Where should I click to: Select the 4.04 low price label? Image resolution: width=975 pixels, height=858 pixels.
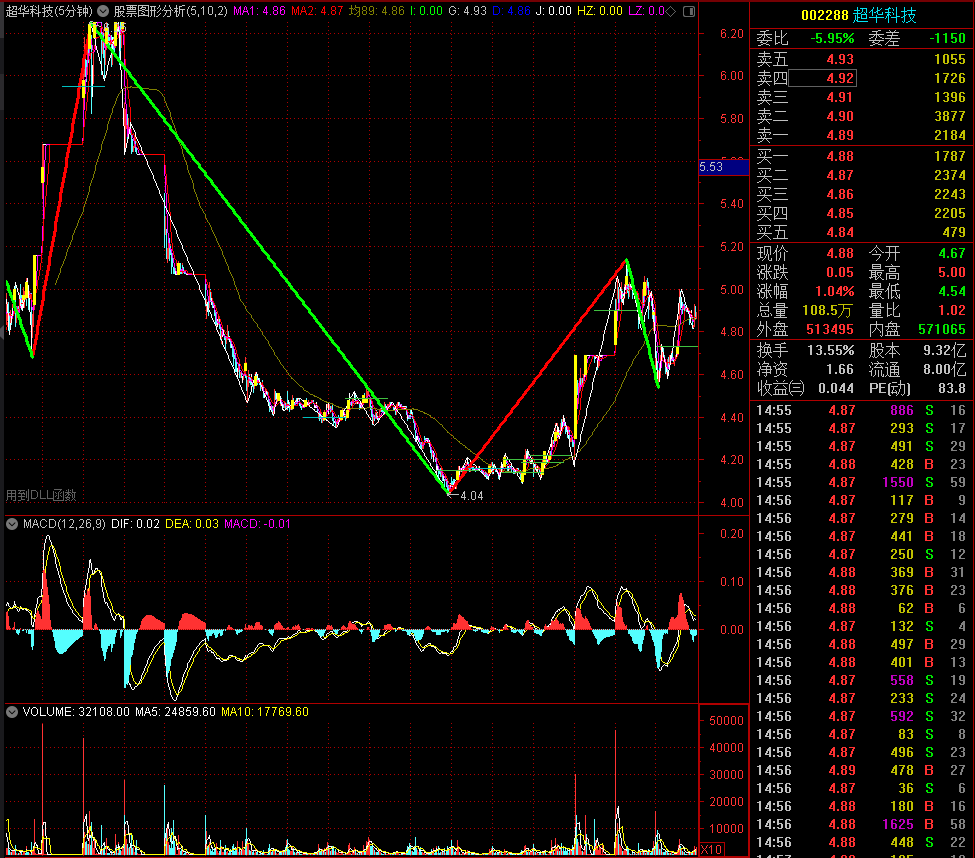(469, 495)
